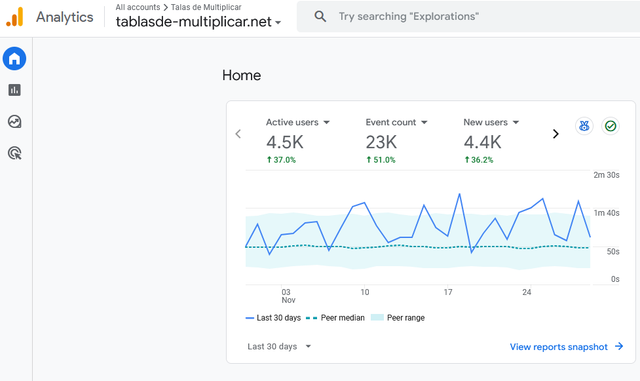Click the Peer range legend swatch
Viewport: 640px width, 381px height.
[377, 318]
